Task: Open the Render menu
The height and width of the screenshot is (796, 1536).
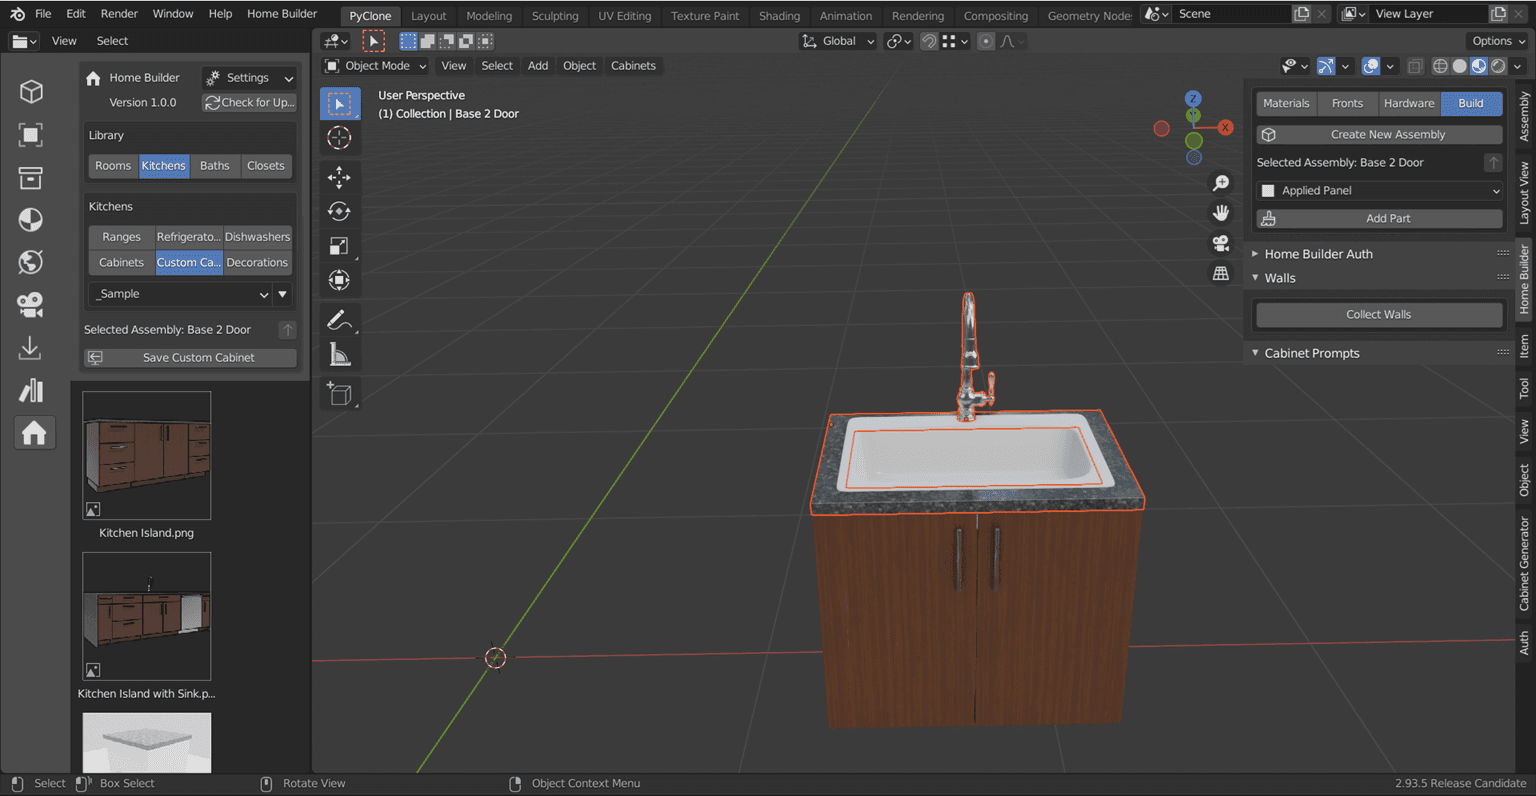Action: [x=119, y=14]
